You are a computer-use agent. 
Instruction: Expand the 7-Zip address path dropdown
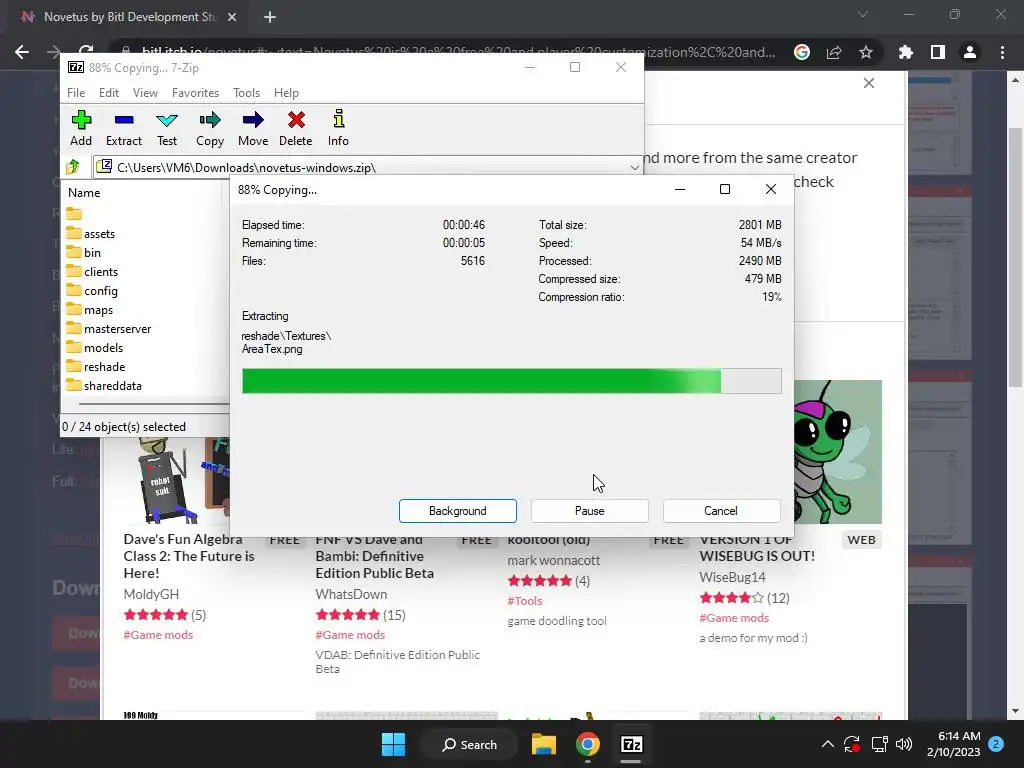pos(634,167)
